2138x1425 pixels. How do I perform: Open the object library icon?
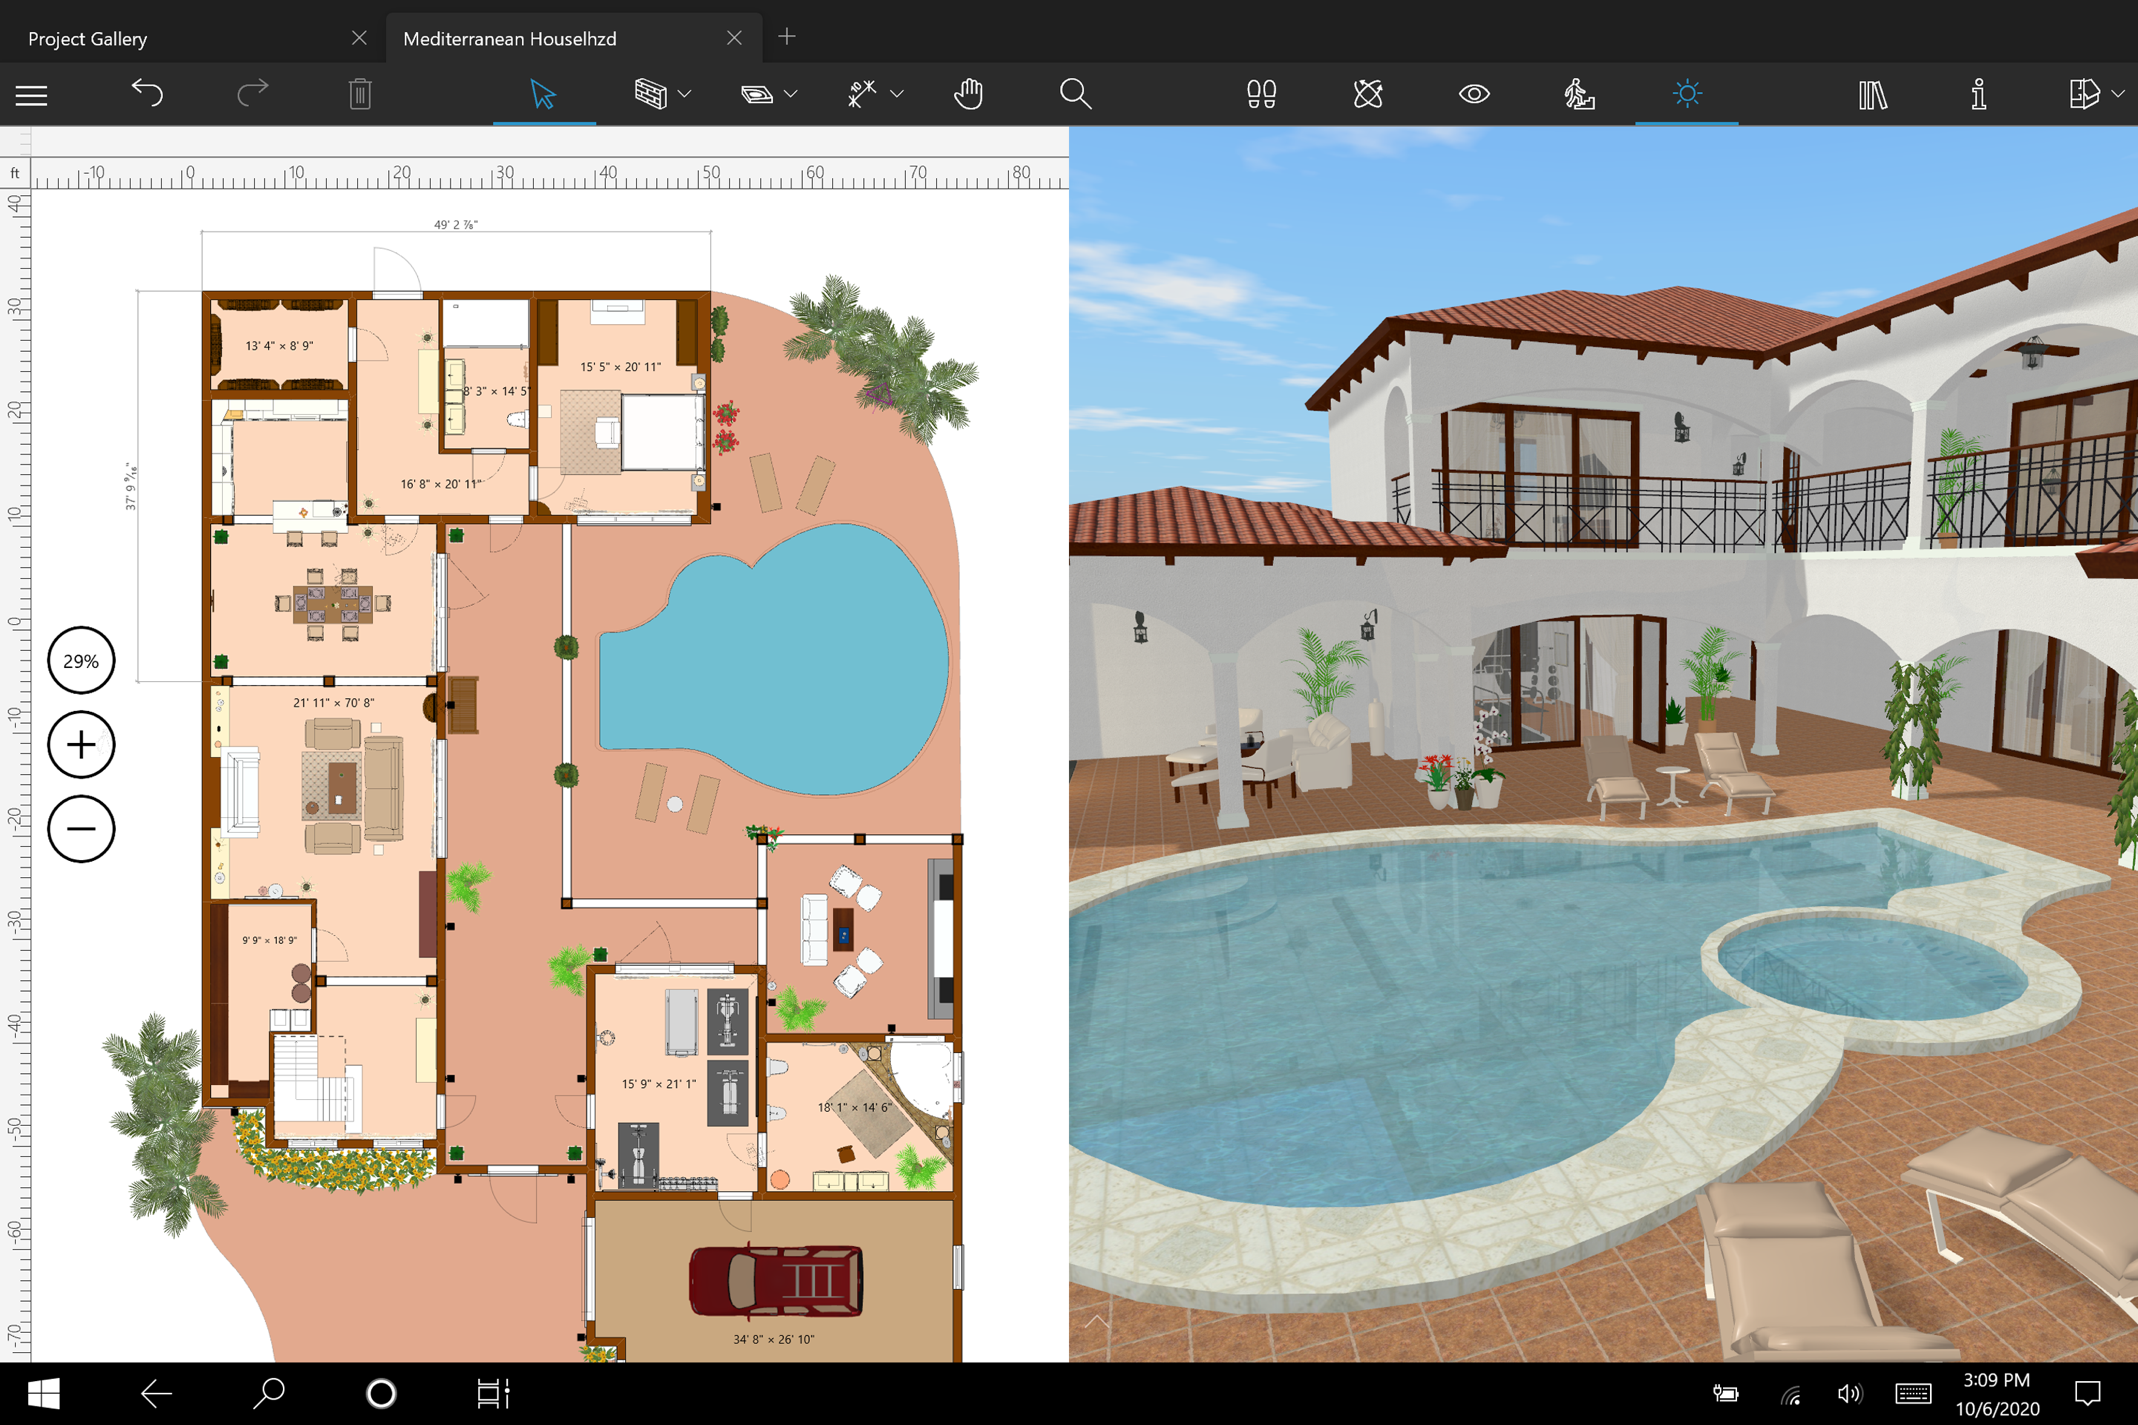point(1872,94)
